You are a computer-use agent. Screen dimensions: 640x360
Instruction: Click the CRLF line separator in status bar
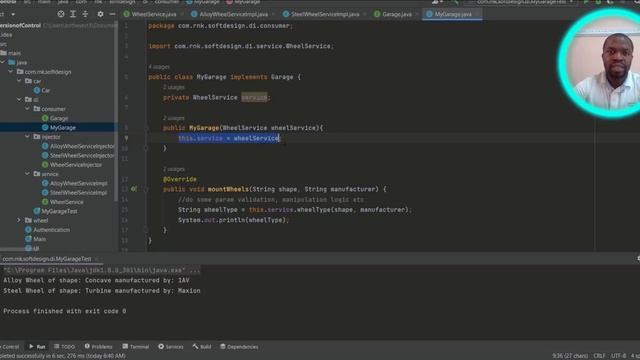tap(599, 356)
